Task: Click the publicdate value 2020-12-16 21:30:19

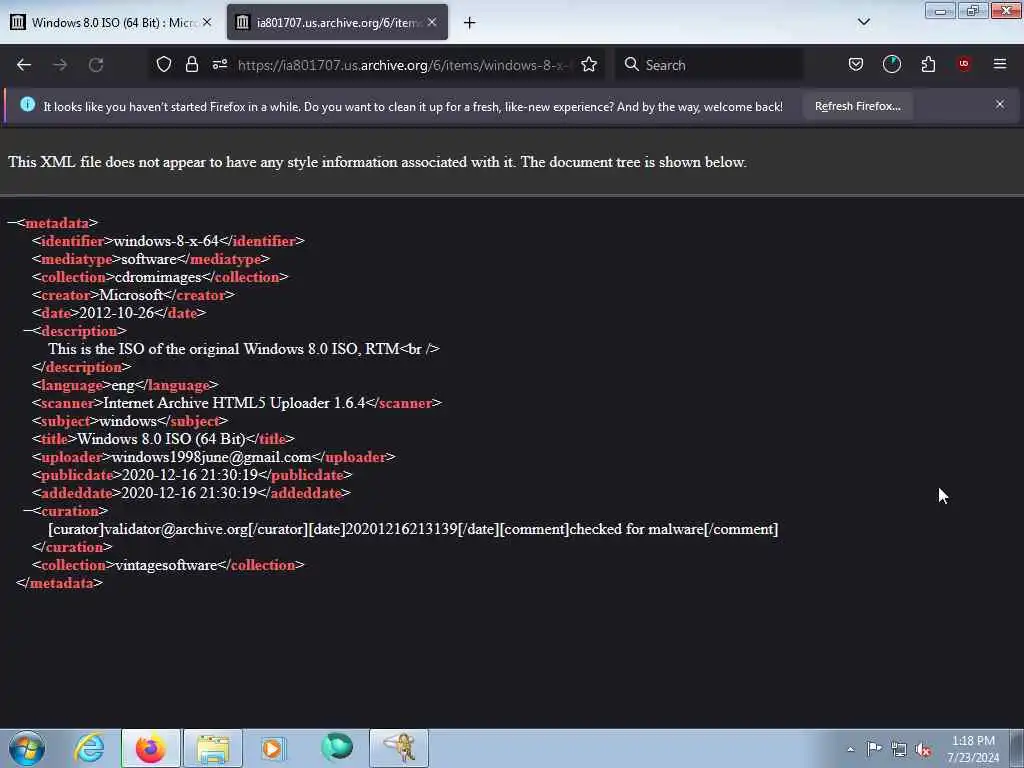Action: [x=190, y=475]
